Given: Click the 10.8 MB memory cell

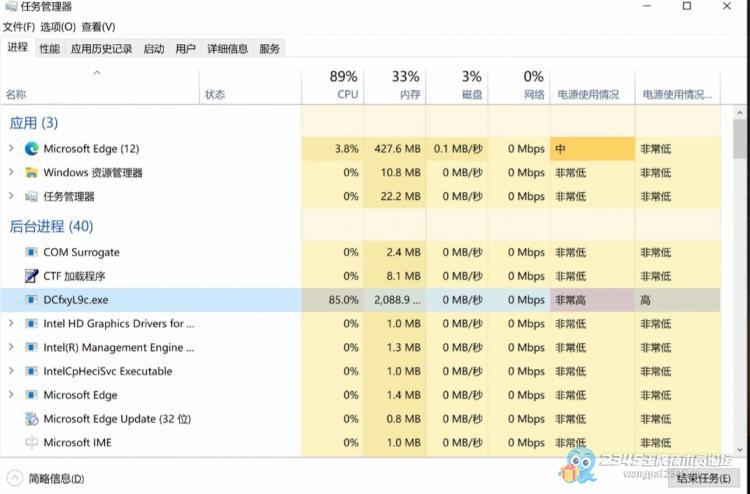Looking at the screenshot, I should coord(395,173).
